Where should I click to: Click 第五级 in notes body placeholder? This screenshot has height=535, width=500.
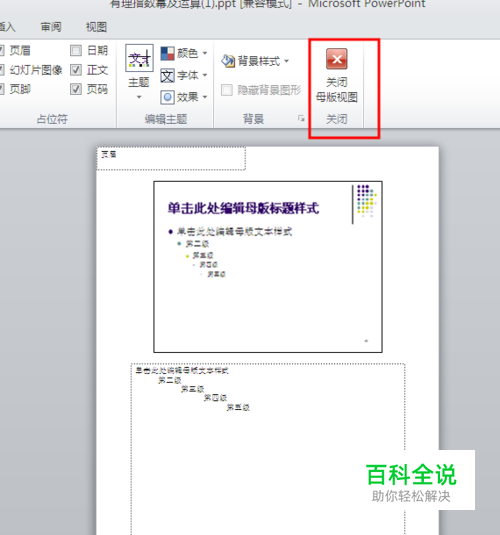(x=238, y=407)
